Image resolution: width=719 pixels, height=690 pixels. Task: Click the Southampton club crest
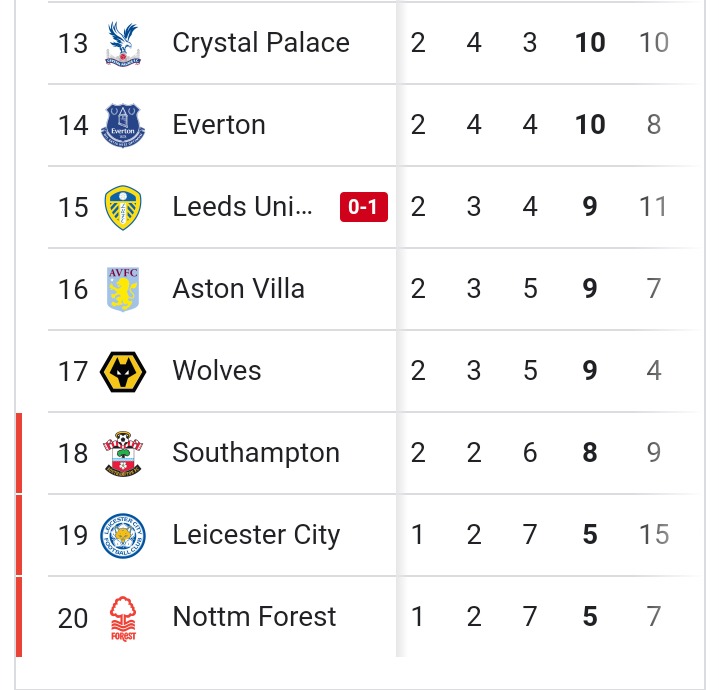123,453
